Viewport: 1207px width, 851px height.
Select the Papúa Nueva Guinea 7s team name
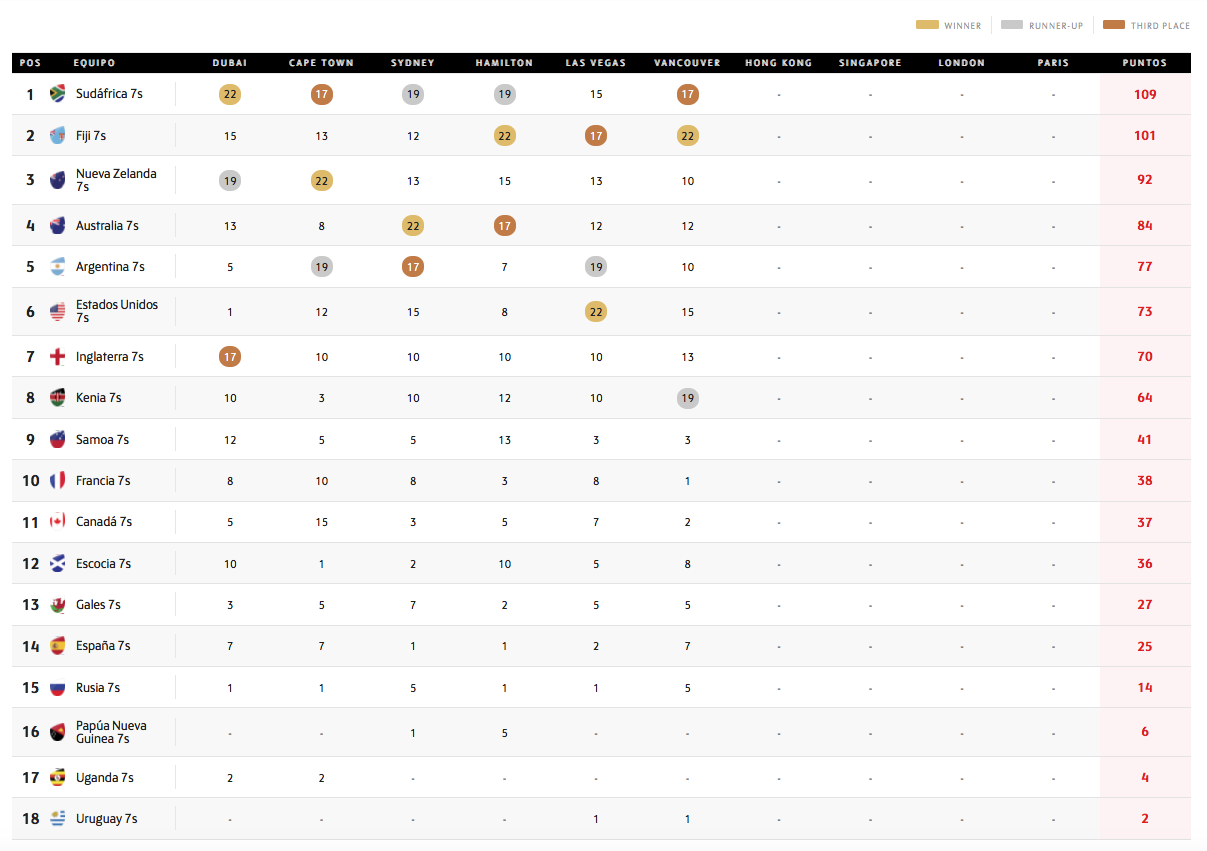click(110, 732)
